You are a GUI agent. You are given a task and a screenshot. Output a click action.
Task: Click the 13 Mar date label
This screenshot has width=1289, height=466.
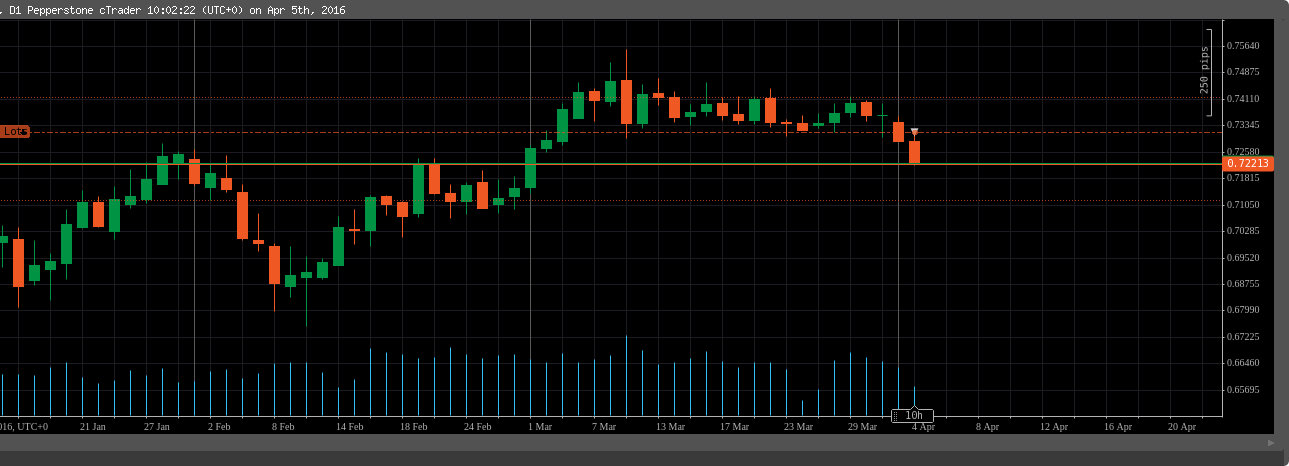[x=670, y=427]
